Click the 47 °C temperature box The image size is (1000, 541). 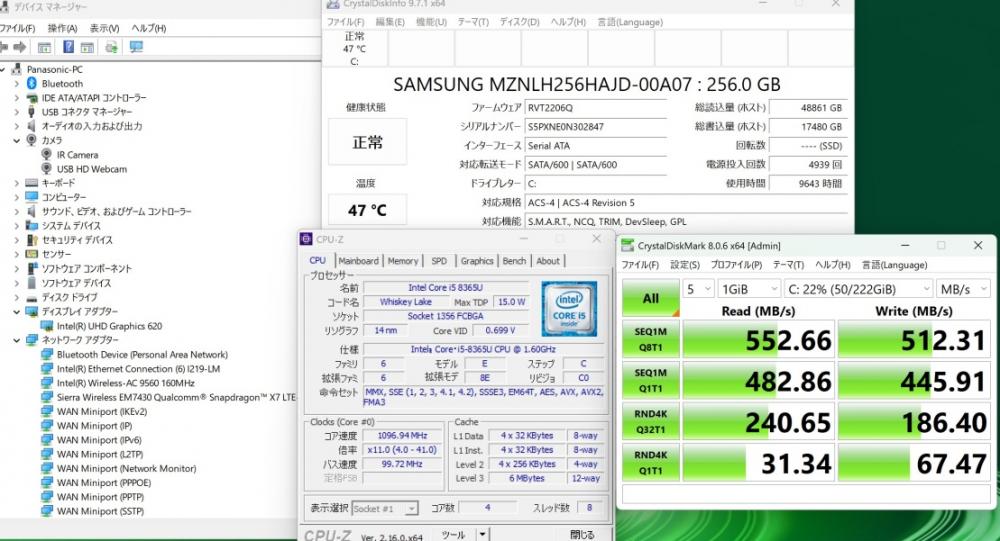[x=367, y=210]
